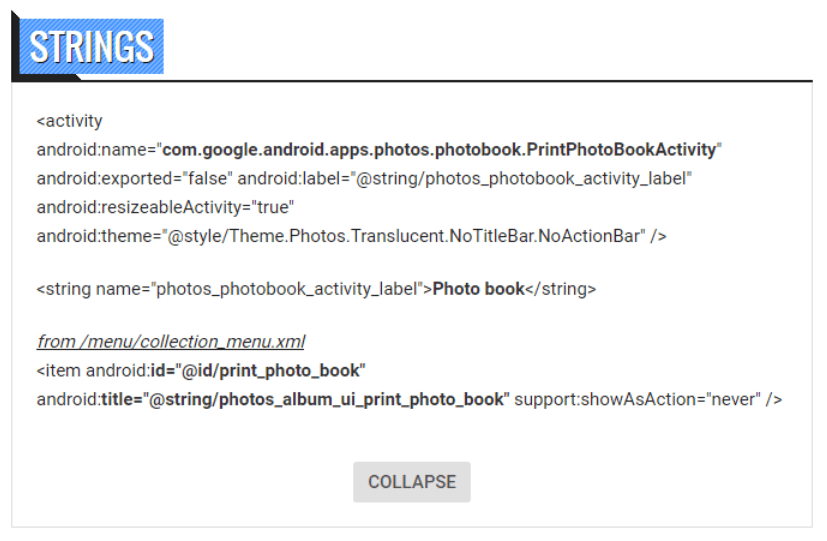Click the COLLAPSE button
Viewport: 827px width, 541px height.
[411, 482]
